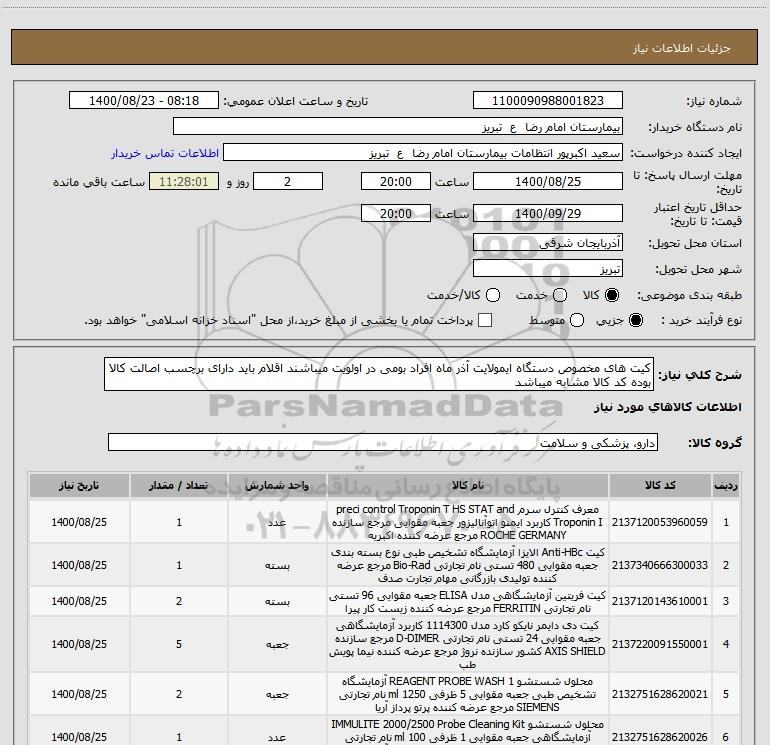The image size is (770, 745).
Task: Select the کالا radio button
Action: click(x=612, y=295)
